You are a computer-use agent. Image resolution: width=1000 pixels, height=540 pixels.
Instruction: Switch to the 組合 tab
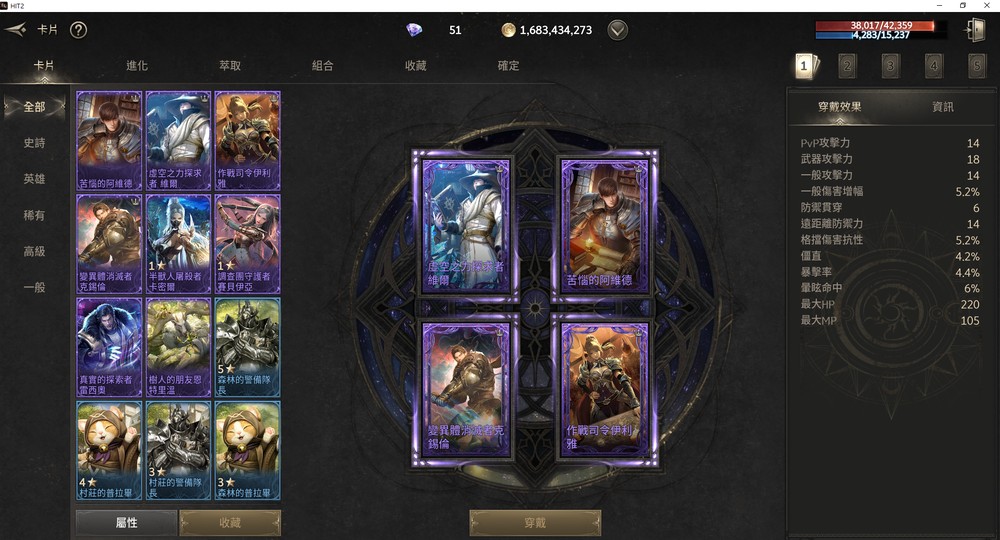(323, 66)
